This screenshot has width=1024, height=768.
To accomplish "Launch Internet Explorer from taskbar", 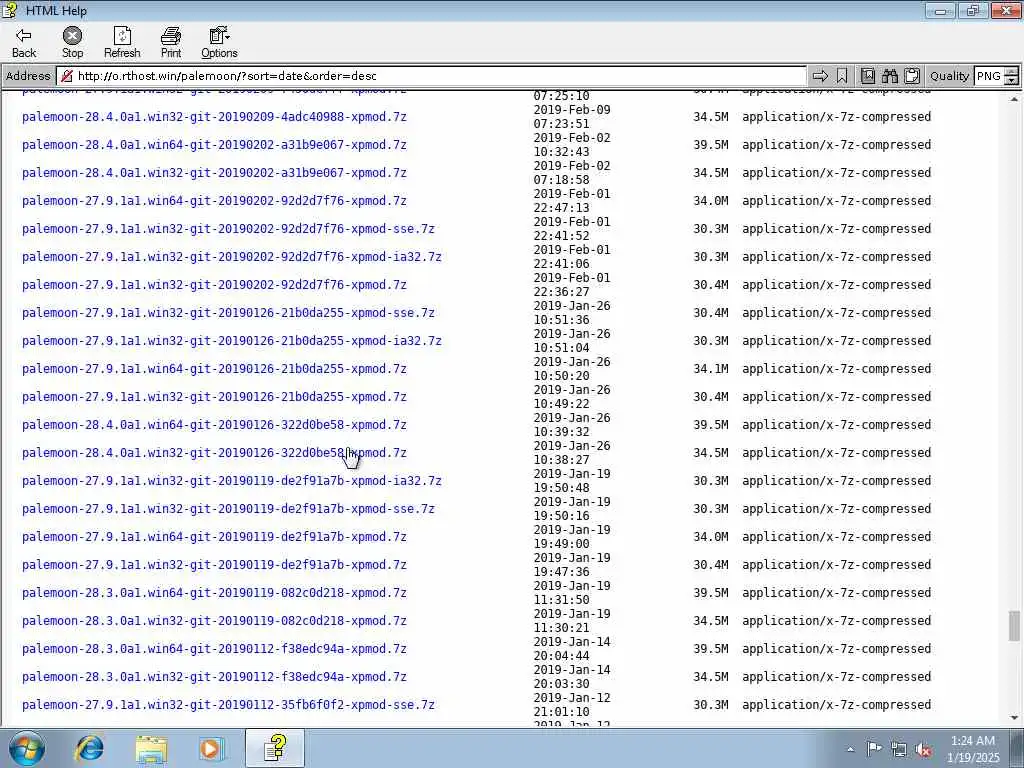I will pos(89,748).
